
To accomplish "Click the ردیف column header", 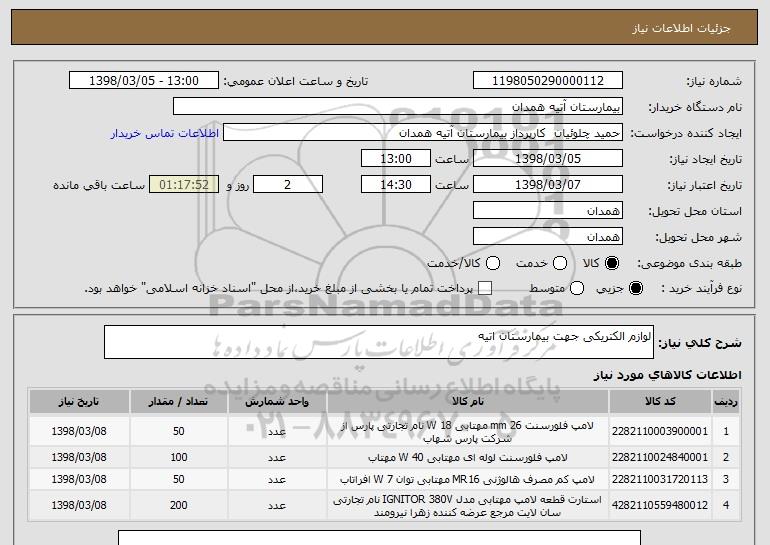I will point(726,402).
